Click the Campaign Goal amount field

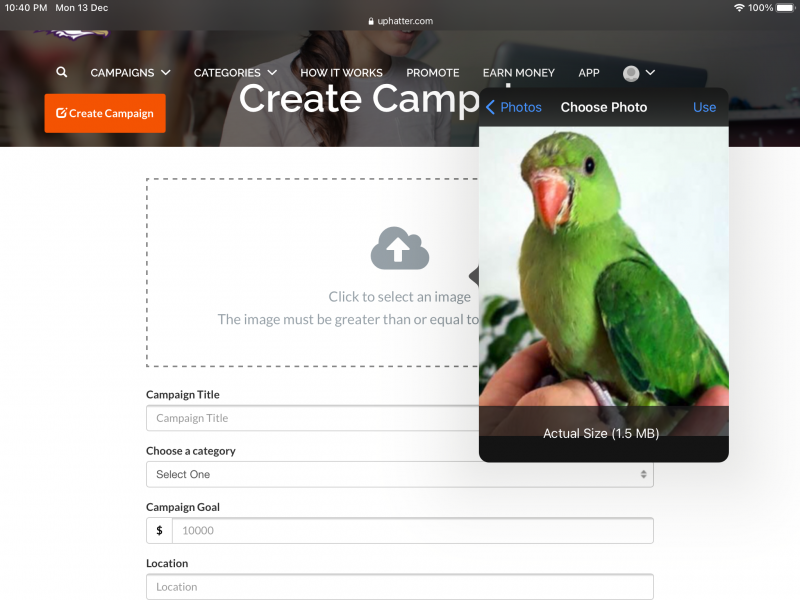(413, 531)
